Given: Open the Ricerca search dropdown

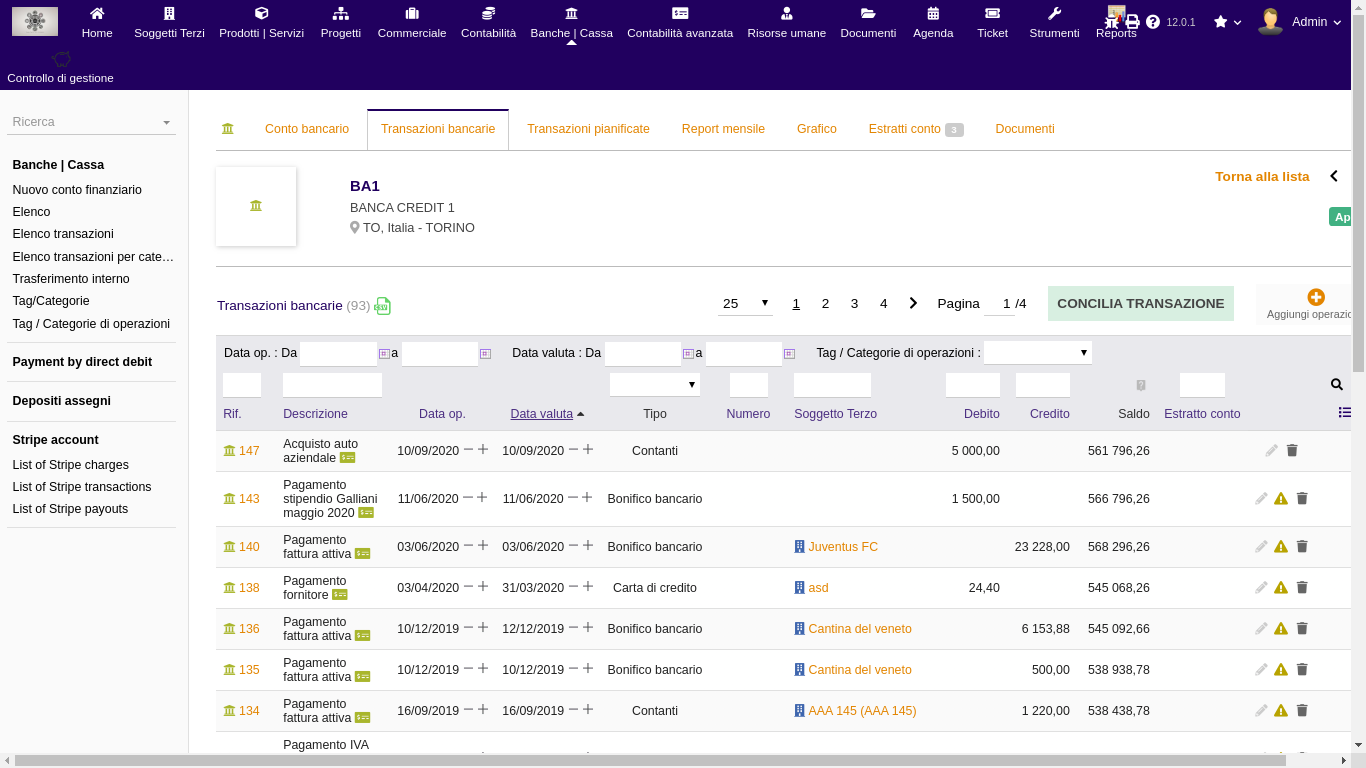Looking at the screenshot, I should point(92,122).
